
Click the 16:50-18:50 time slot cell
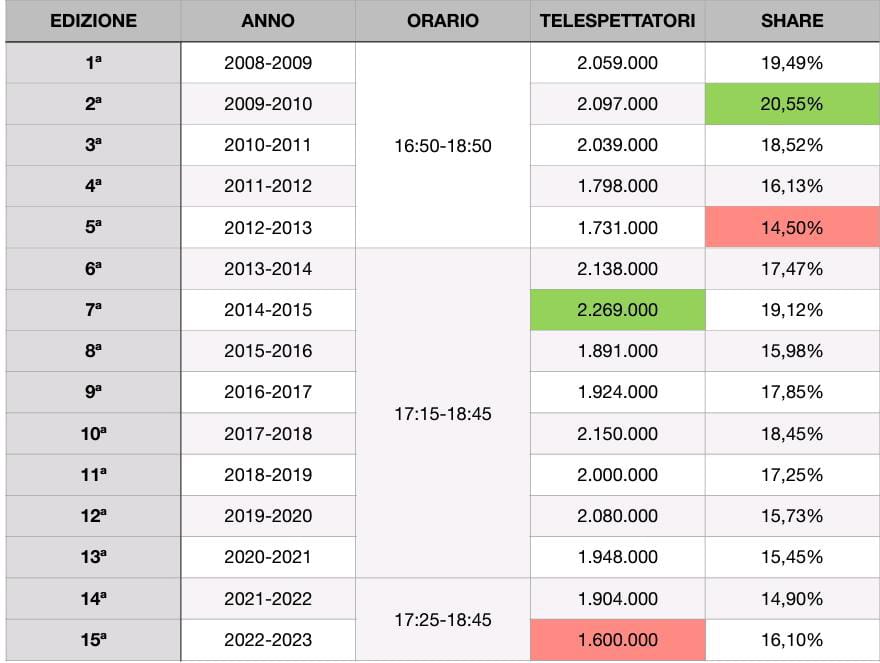click(443, 145)
